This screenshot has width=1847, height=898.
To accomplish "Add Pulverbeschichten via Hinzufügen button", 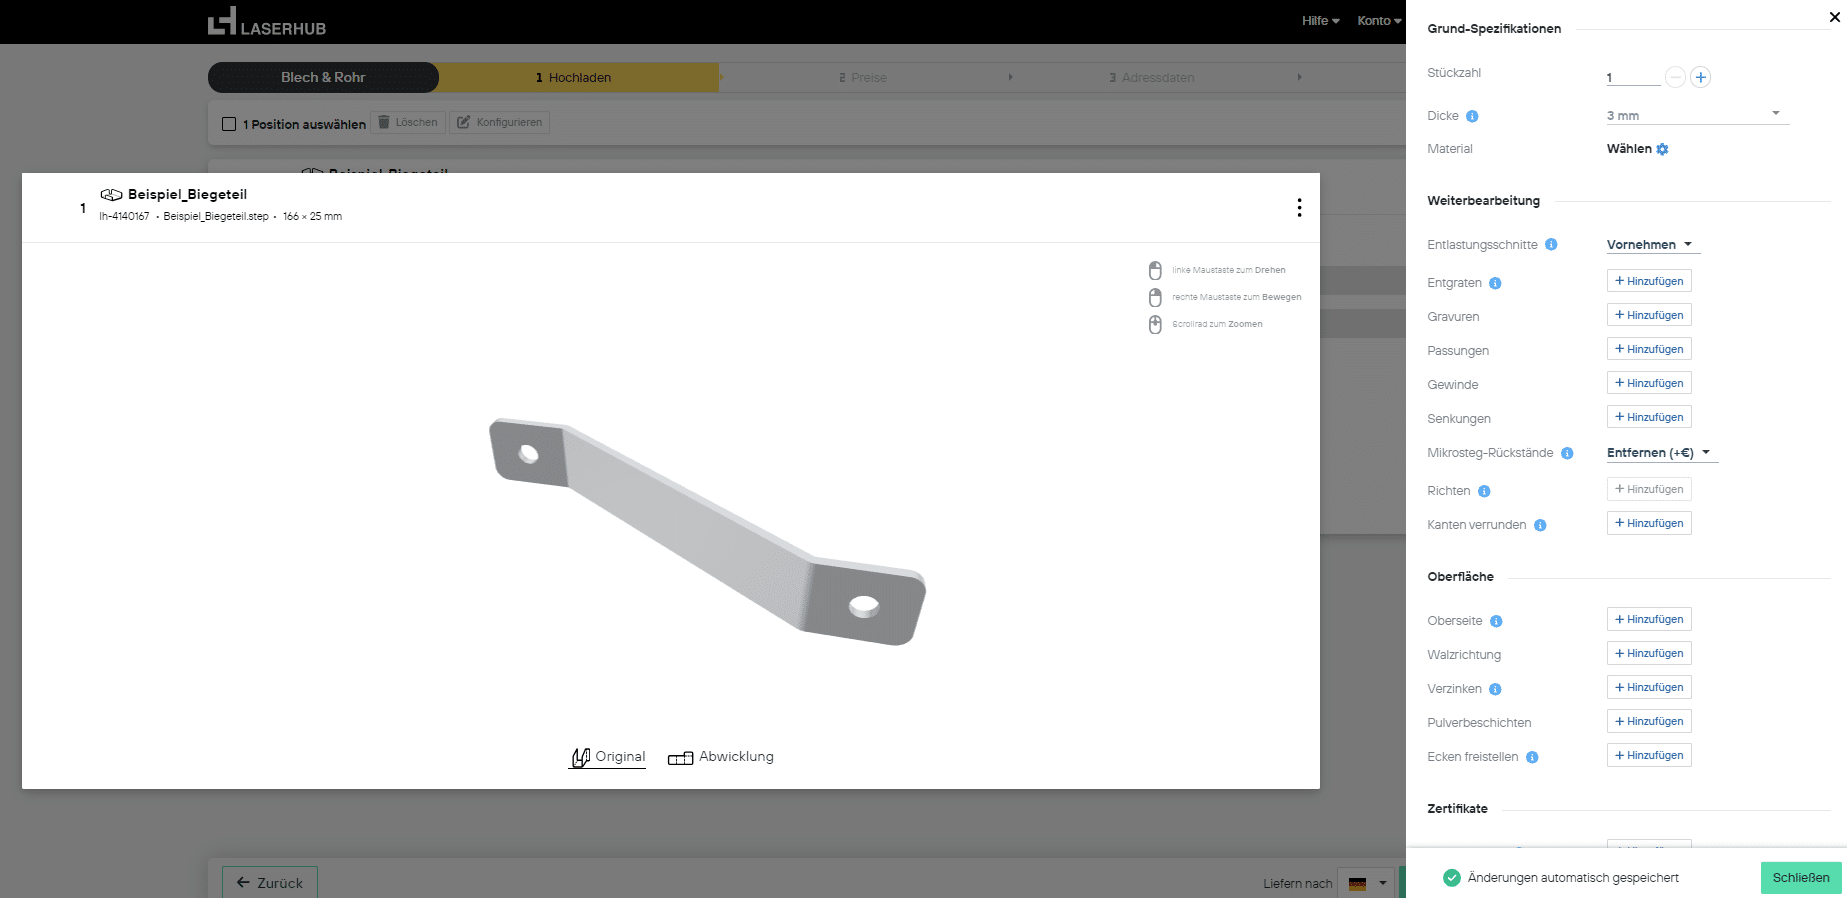I will (x=1648, y=721).
